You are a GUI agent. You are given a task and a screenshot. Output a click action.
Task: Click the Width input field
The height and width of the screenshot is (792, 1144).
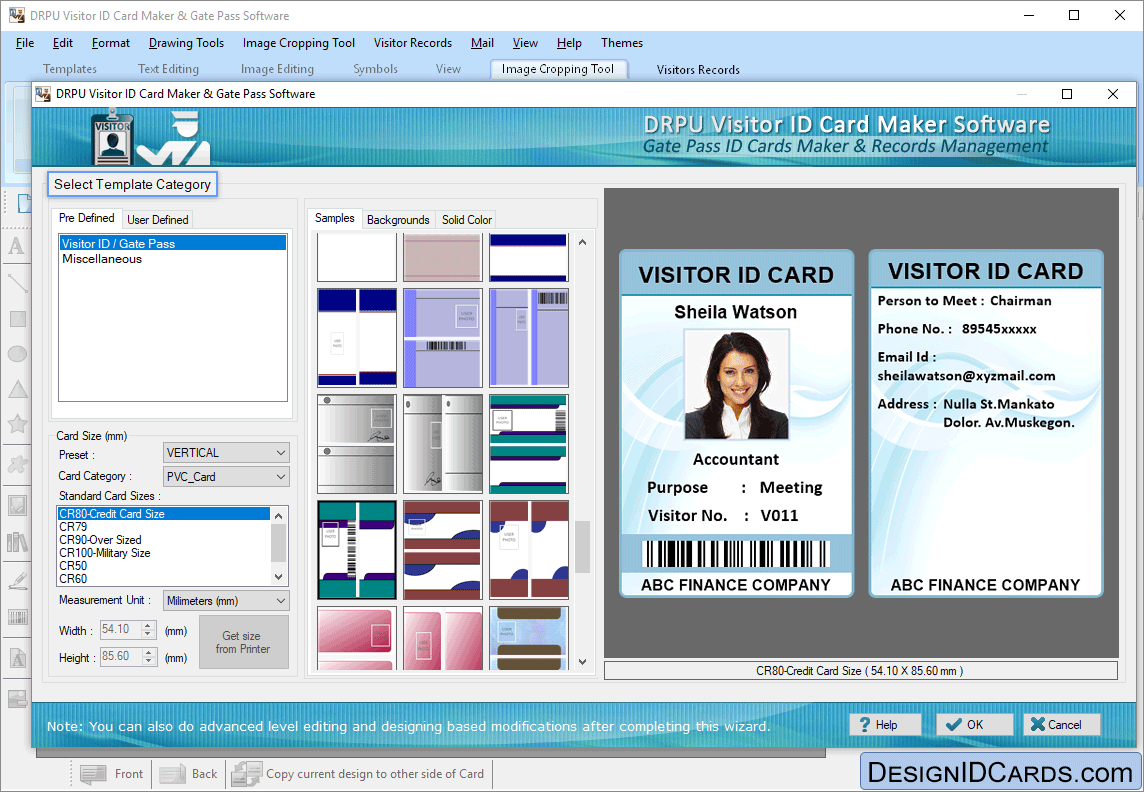(x=120, y=629)
